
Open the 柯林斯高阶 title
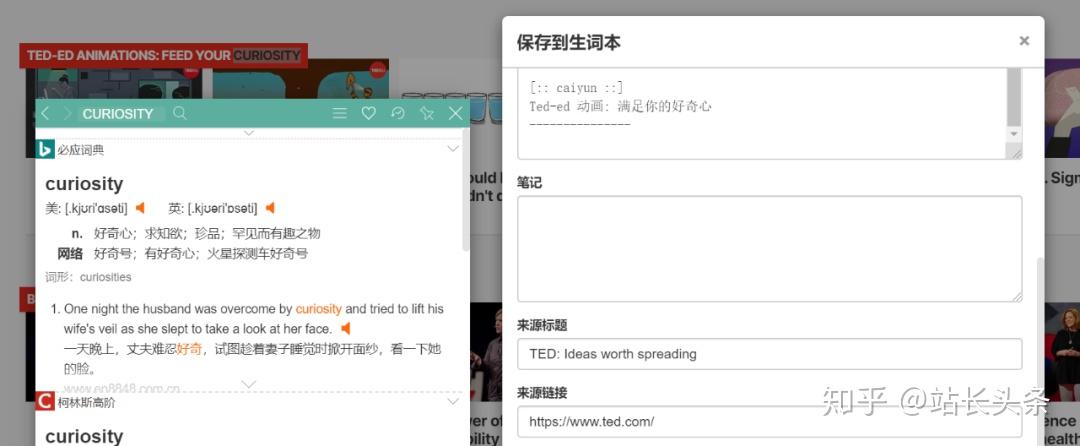pos(86,403)
